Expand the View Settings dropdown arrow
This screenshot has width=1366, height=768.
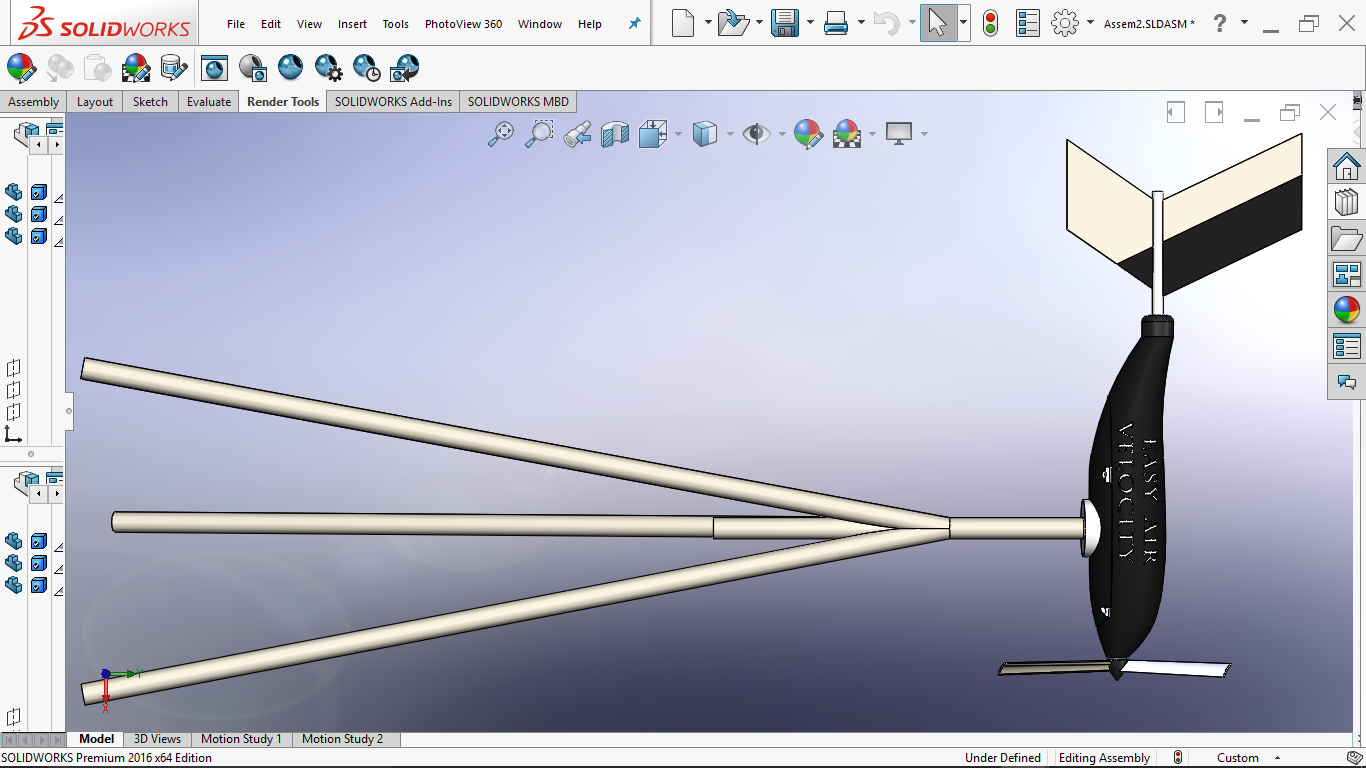point(924,134)
